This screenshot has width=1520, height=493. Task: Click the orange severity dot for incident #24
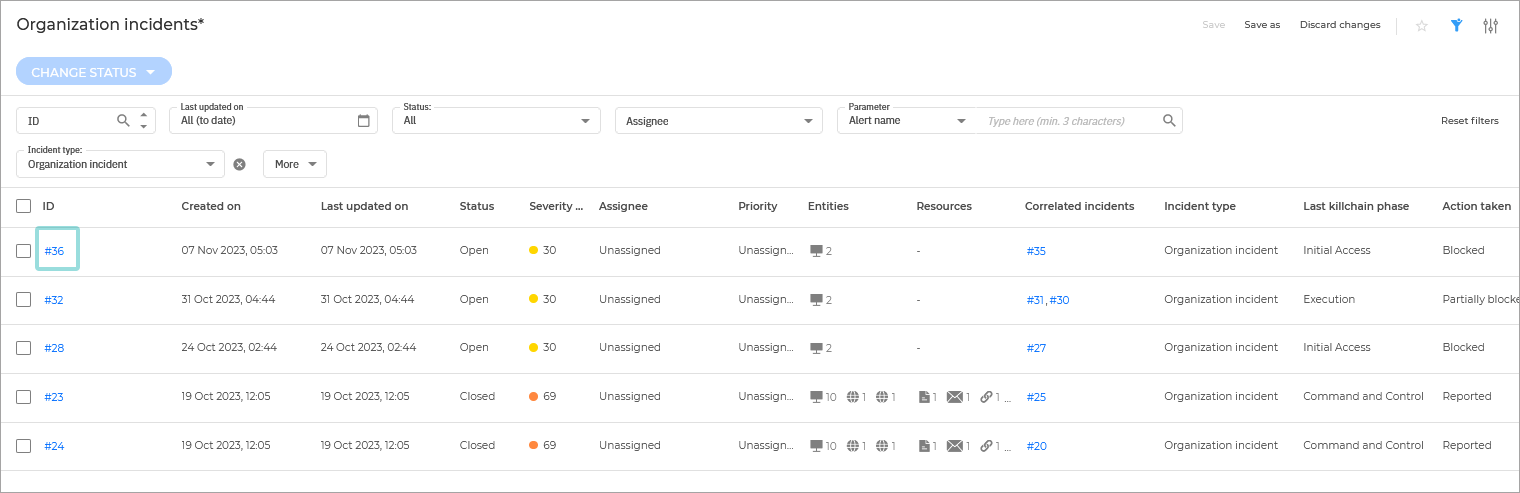click(x=534, y=446)
